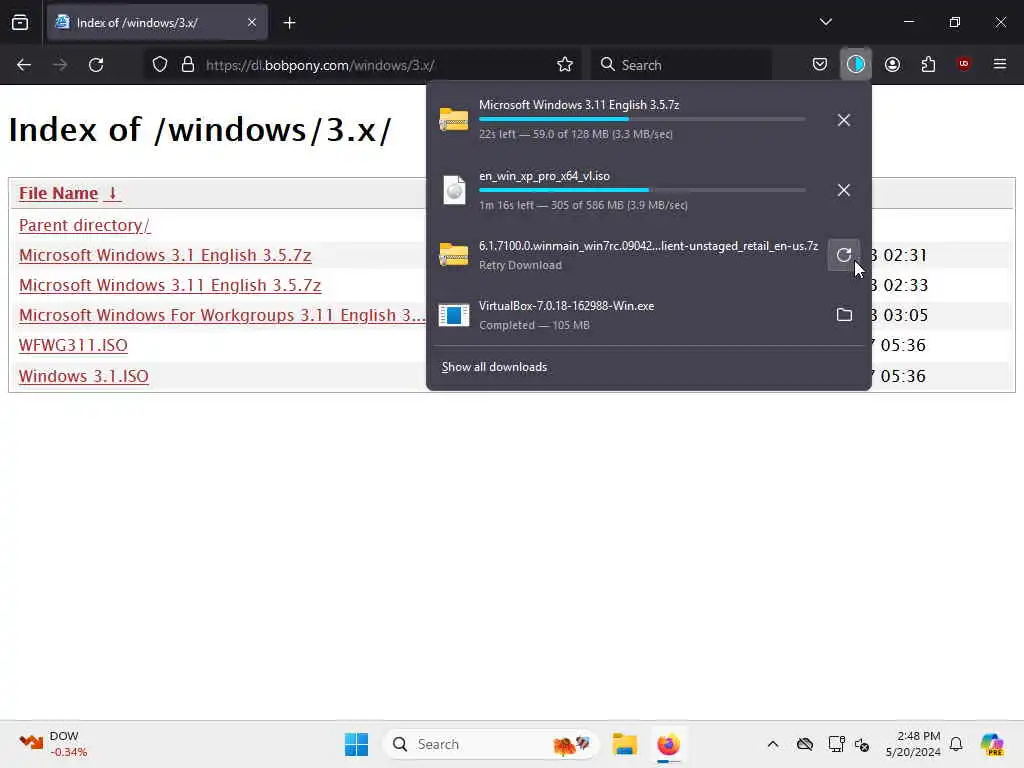Open the Firefox application menu
1024x768 pixels.
coord(999,64)
